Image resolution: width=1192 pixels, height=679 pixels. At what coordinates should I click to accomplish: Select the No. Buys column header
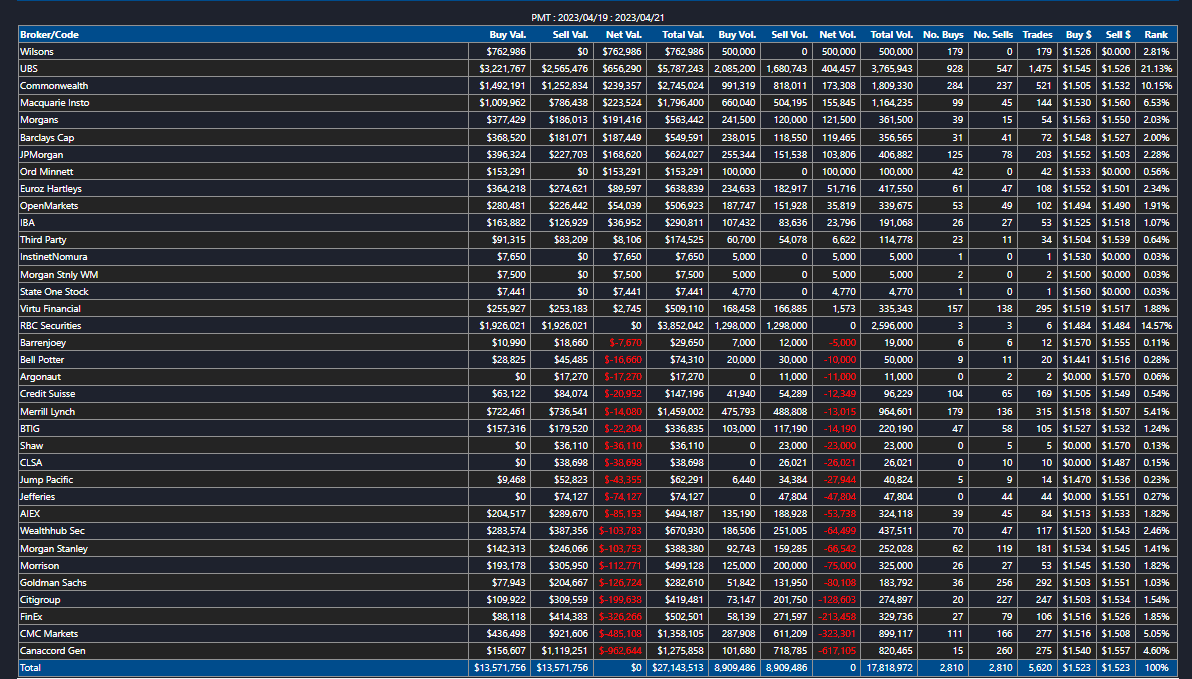pyautogui.click(x=943, y=35)
